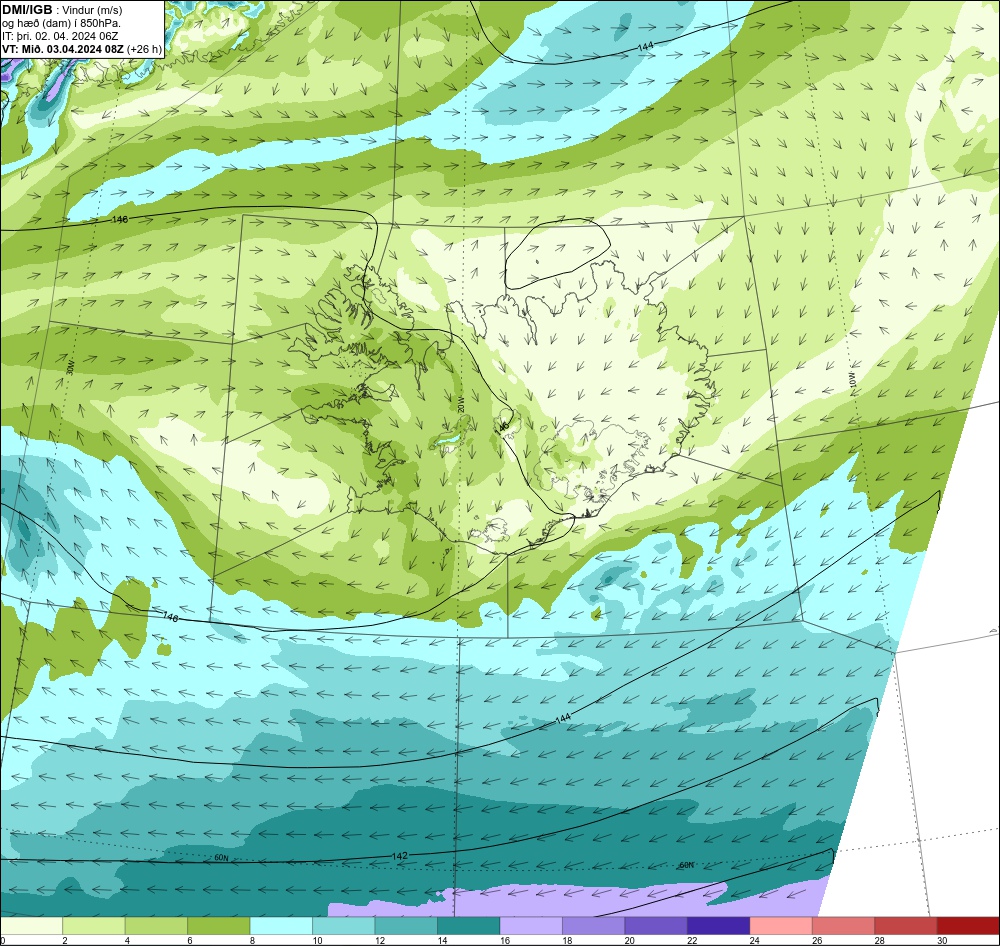Click the 'og hæð (dam) í 850hPa.' line
Image resolution: width=1000 pixels, height=946 pixels.
pos(61,23)
